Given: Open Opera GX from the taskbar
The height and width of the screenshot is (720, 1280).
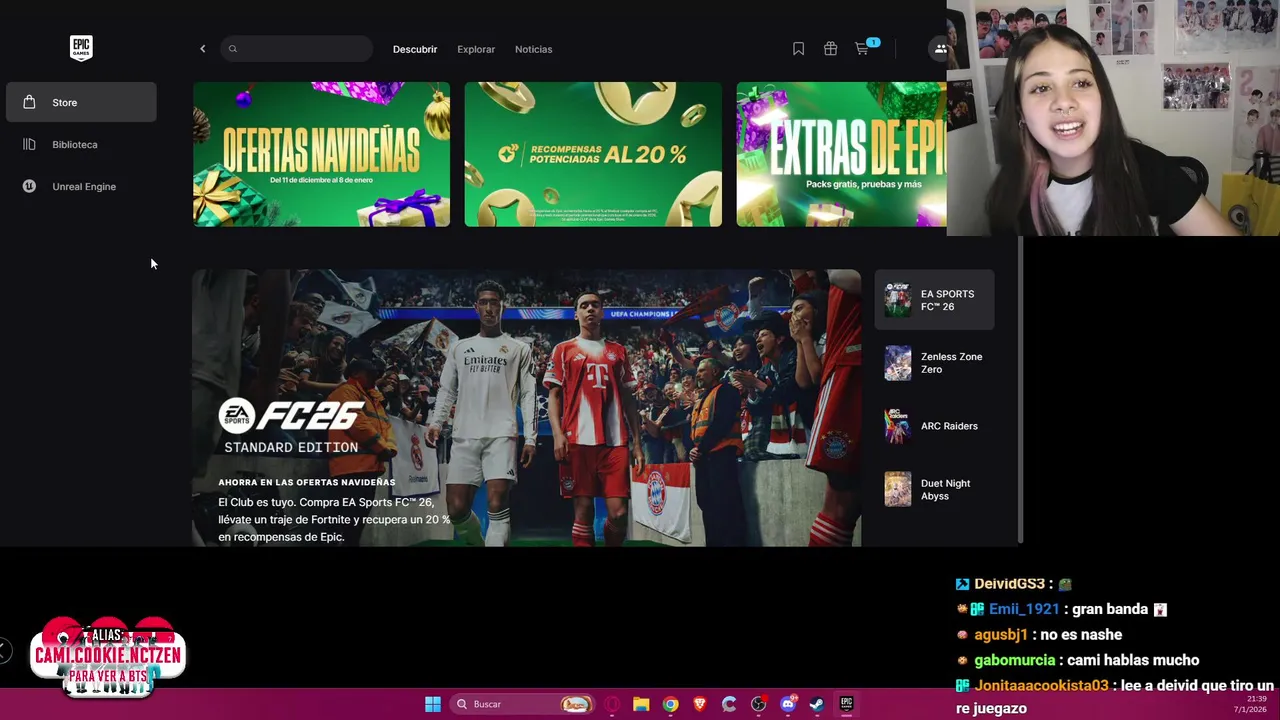Looking at the screenshot, I should [612, 704].
